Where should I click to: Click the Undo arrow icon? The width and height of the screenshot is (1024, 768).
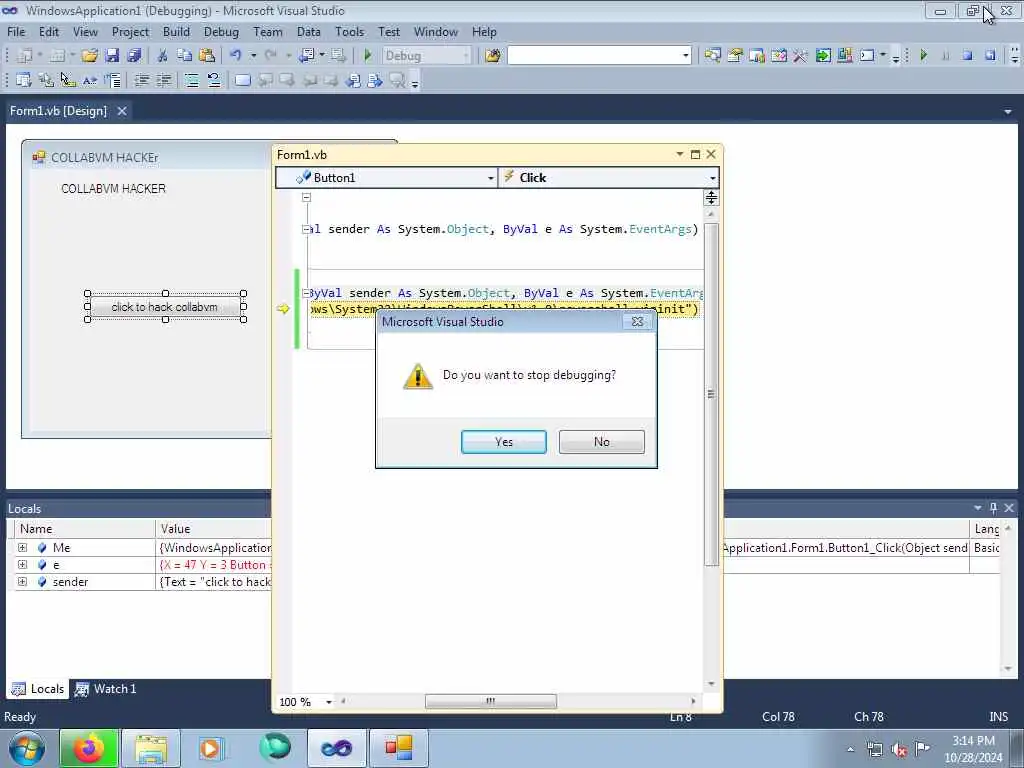tap(236, 56)
